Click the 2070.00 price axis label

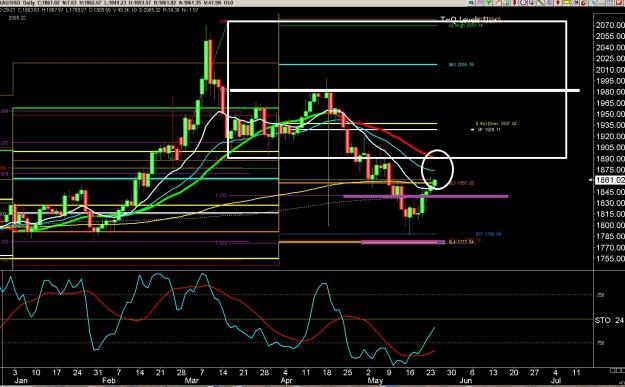[x=610, y=25]
